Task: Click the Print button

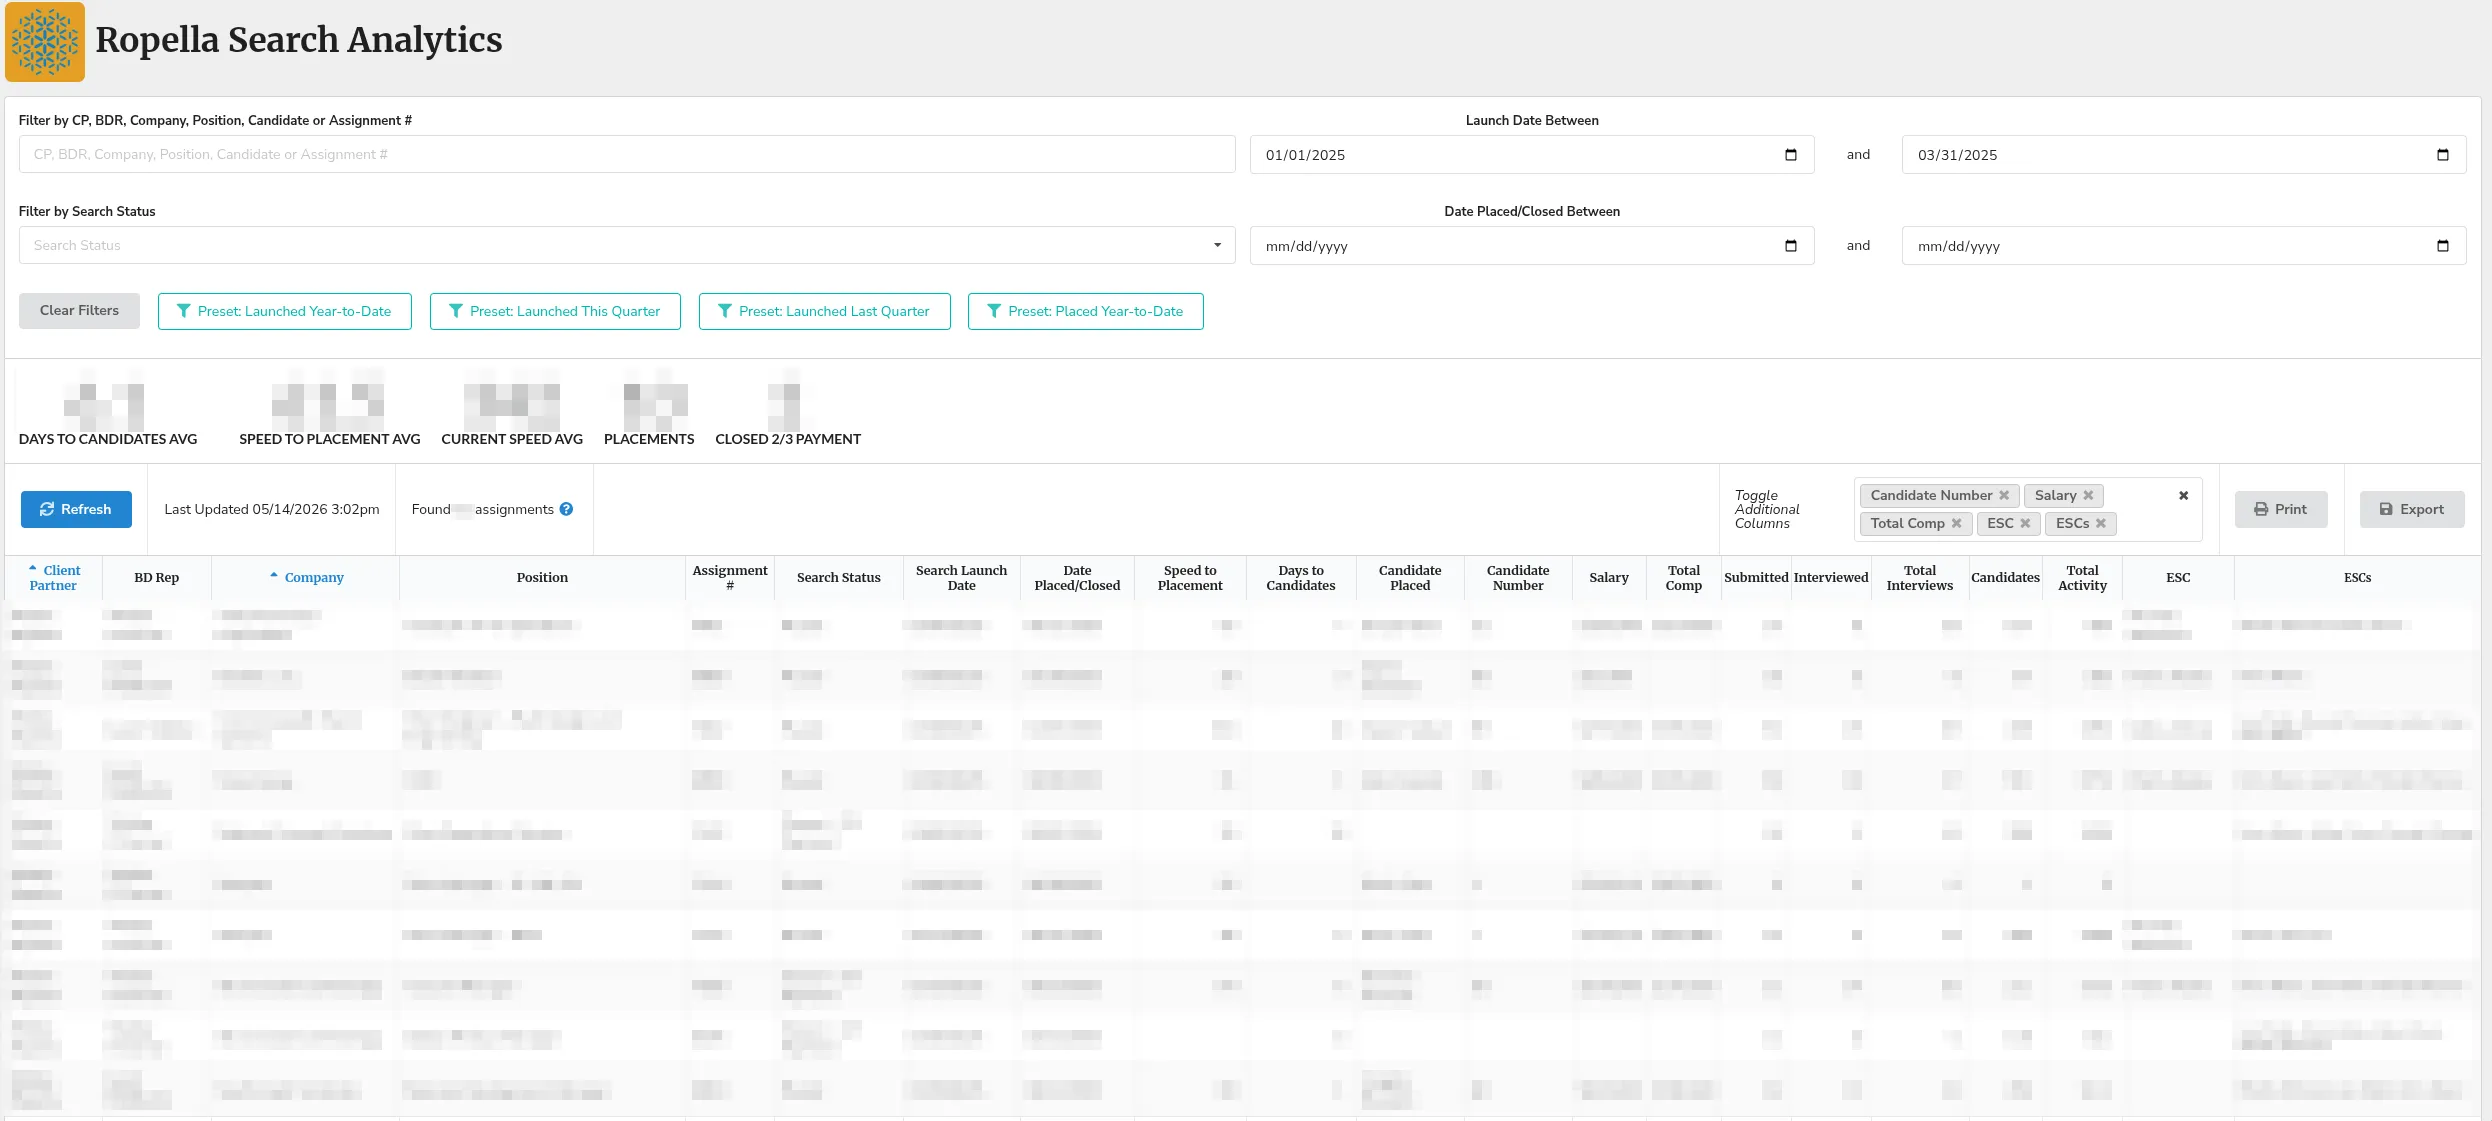Action: tap(2281, 509)
